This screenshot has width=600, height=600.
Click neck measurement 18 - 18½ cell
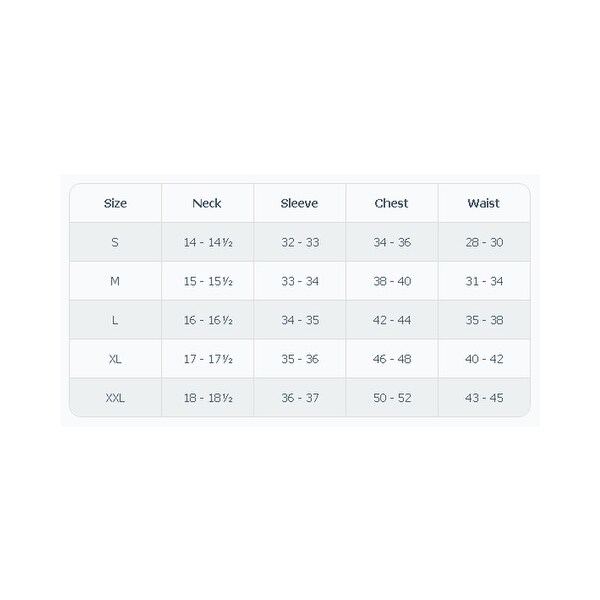coord(207,397)
